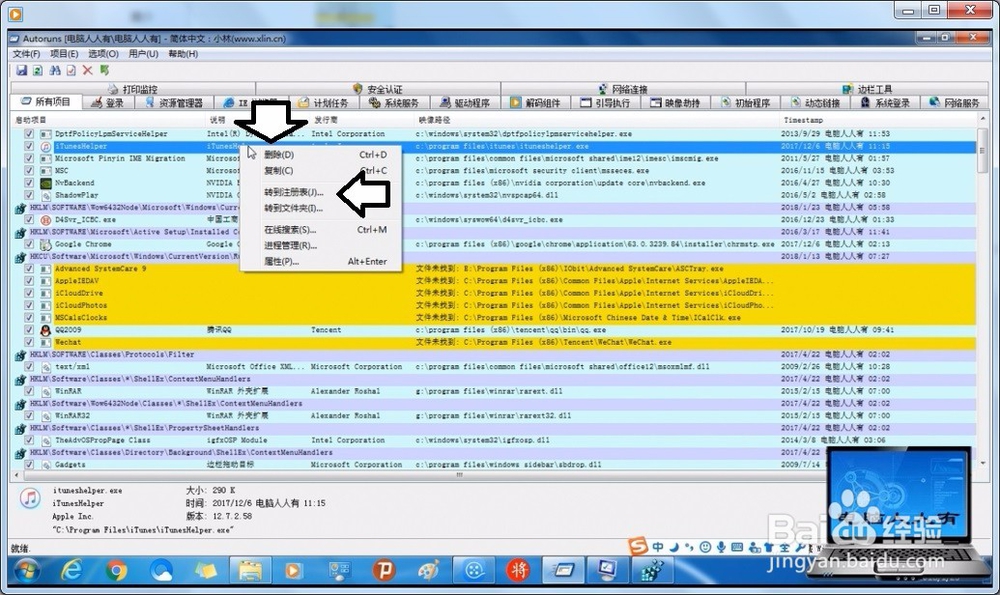Open Internet Explorer from the taskbar

[x=71, y=570]
